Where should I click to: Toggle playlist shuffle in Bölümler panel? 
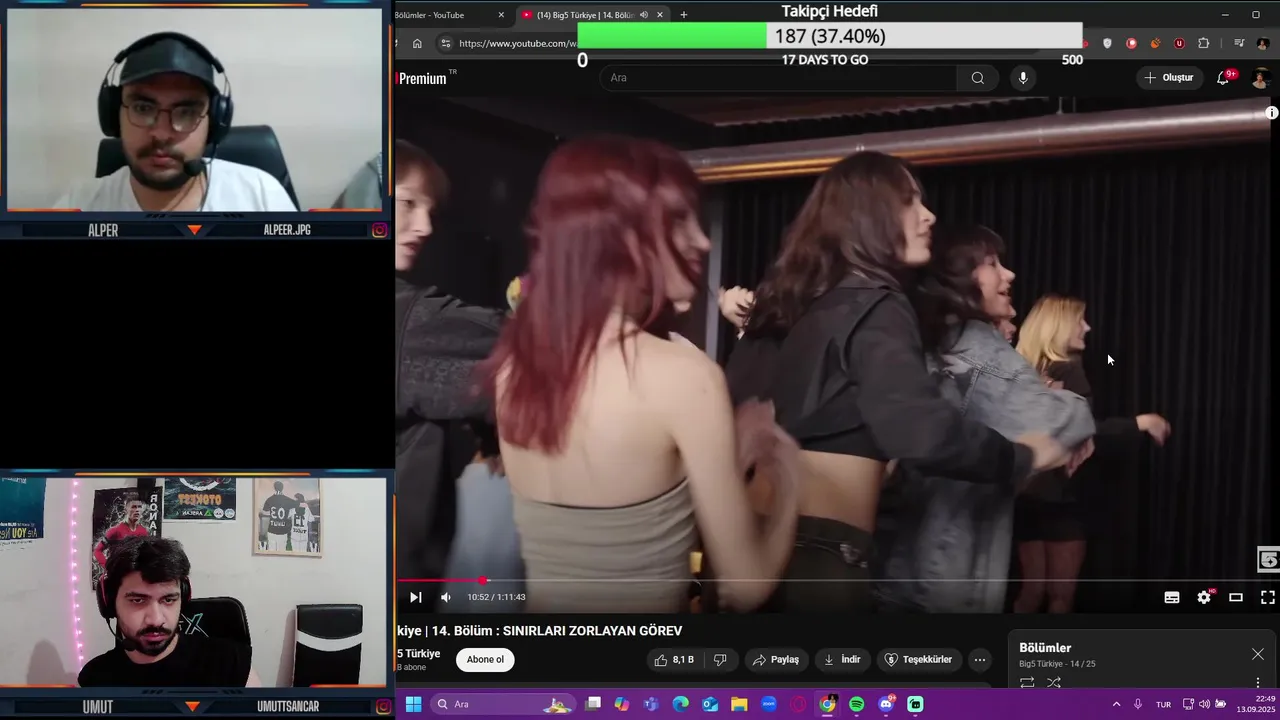coord(1054,683)
